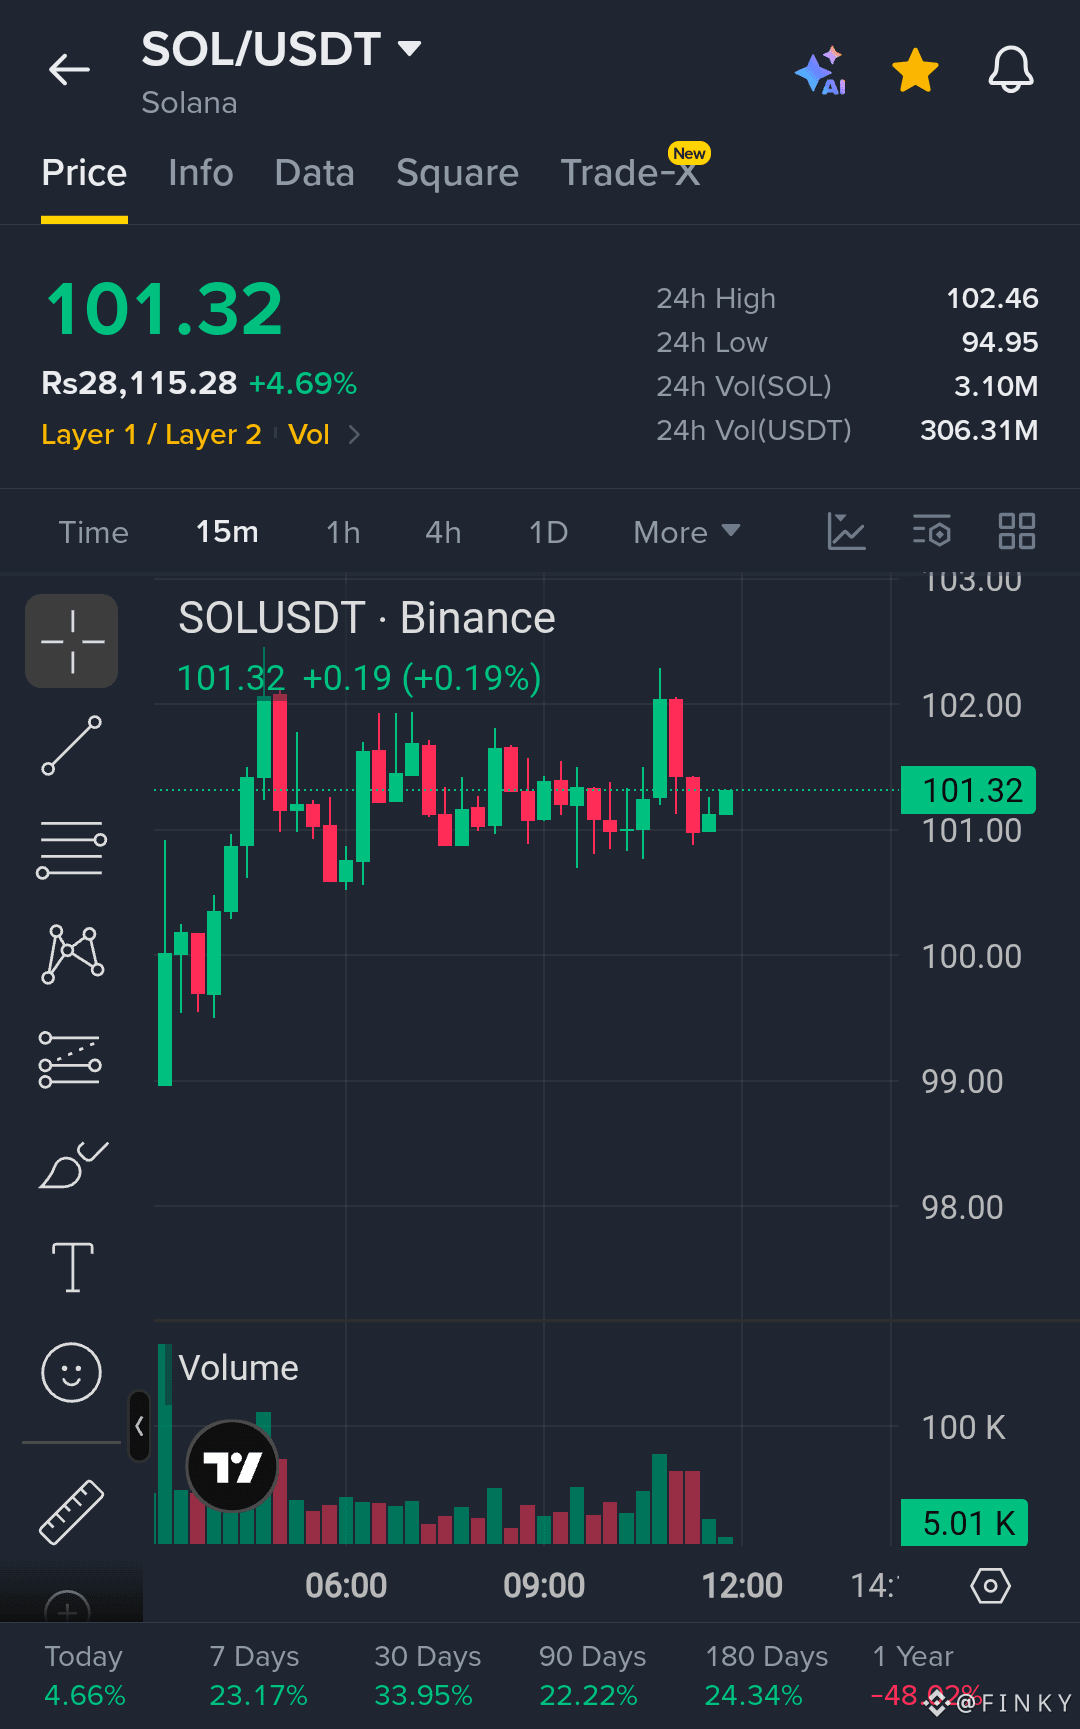
Task: Select the horizontal lines Fibonacci tool
Action: pyautogui.click(x=72, y=849)
